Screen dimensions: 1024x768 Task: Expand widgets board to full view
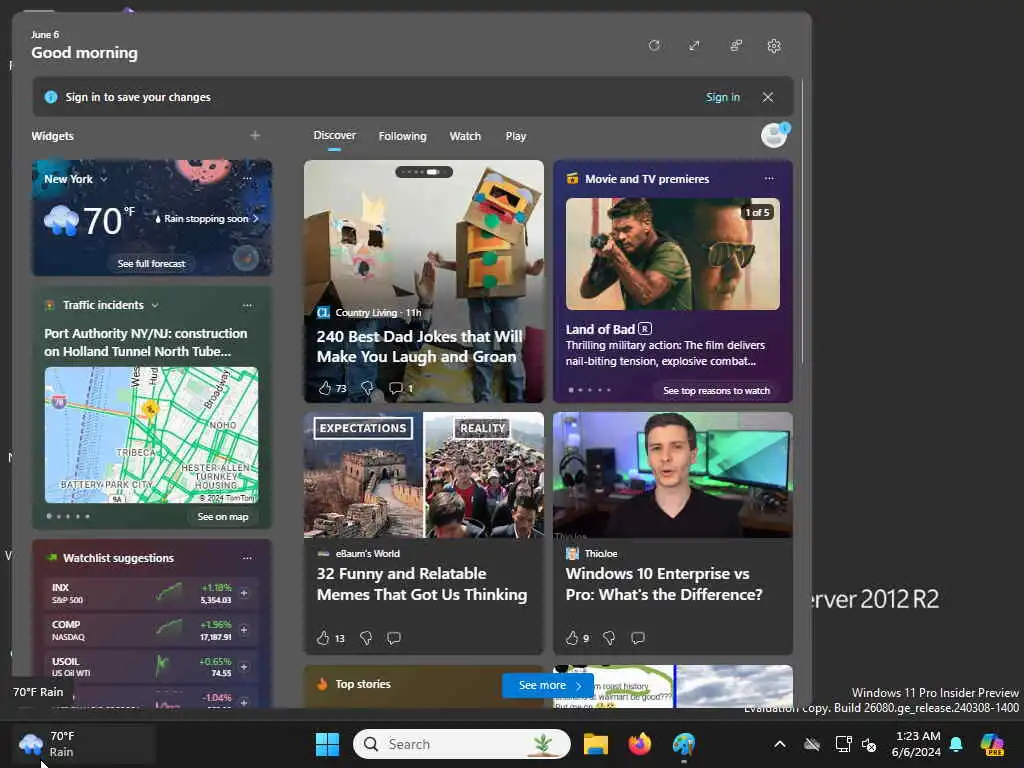(x=694, y=46)
